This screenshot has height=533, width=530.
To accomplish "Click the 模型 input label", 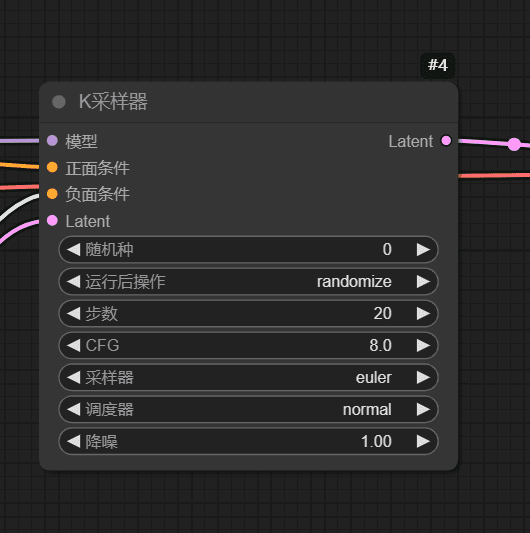I will pos(81,141).
